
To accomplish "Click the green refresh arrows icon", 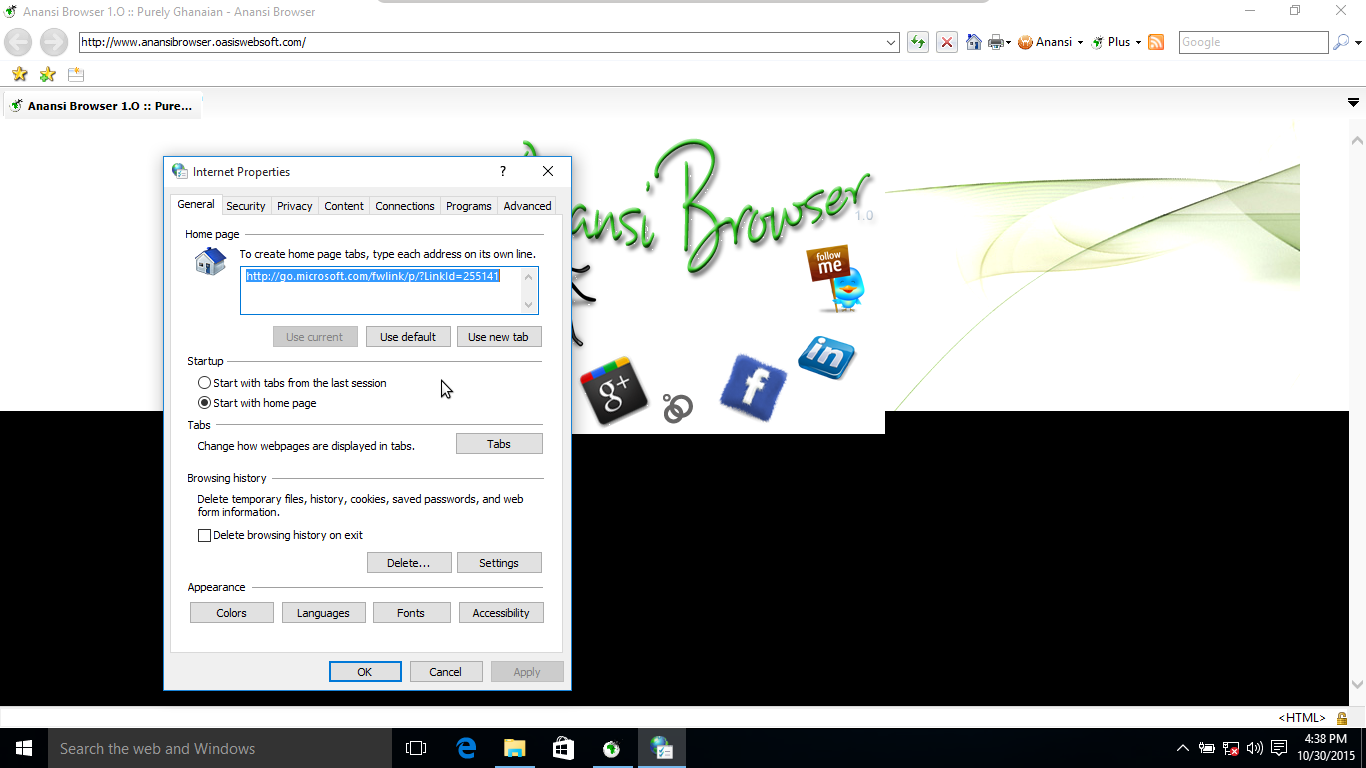I will pyautogui.click(x=917, y=42).
